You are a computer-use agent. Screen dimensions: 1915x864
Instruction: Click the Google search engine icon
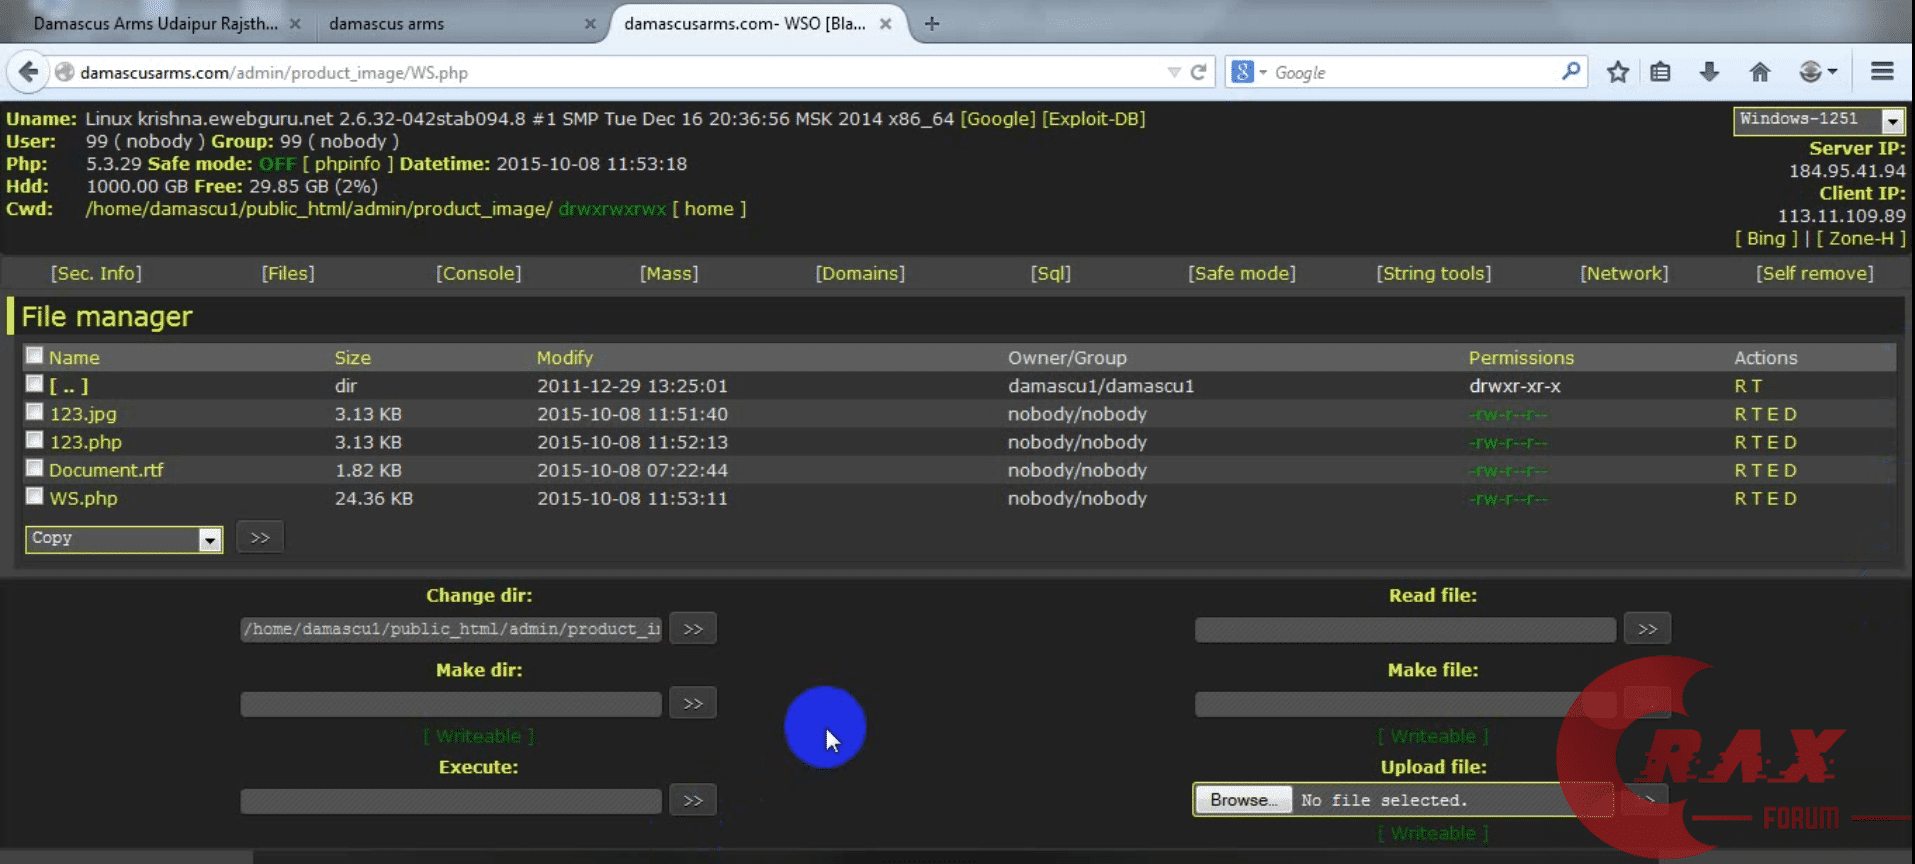tap(1242, 72)
